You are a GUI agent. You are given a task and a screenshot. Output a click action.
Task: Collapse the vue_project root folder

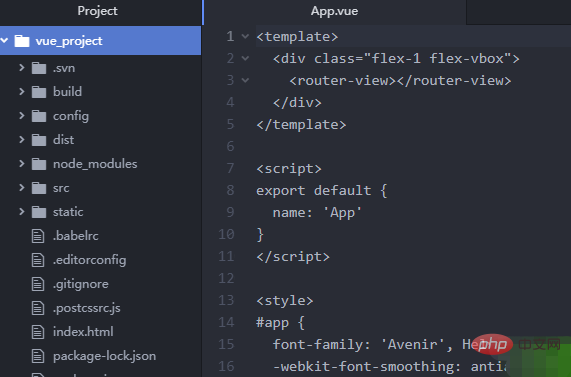[x=4, y=41]
